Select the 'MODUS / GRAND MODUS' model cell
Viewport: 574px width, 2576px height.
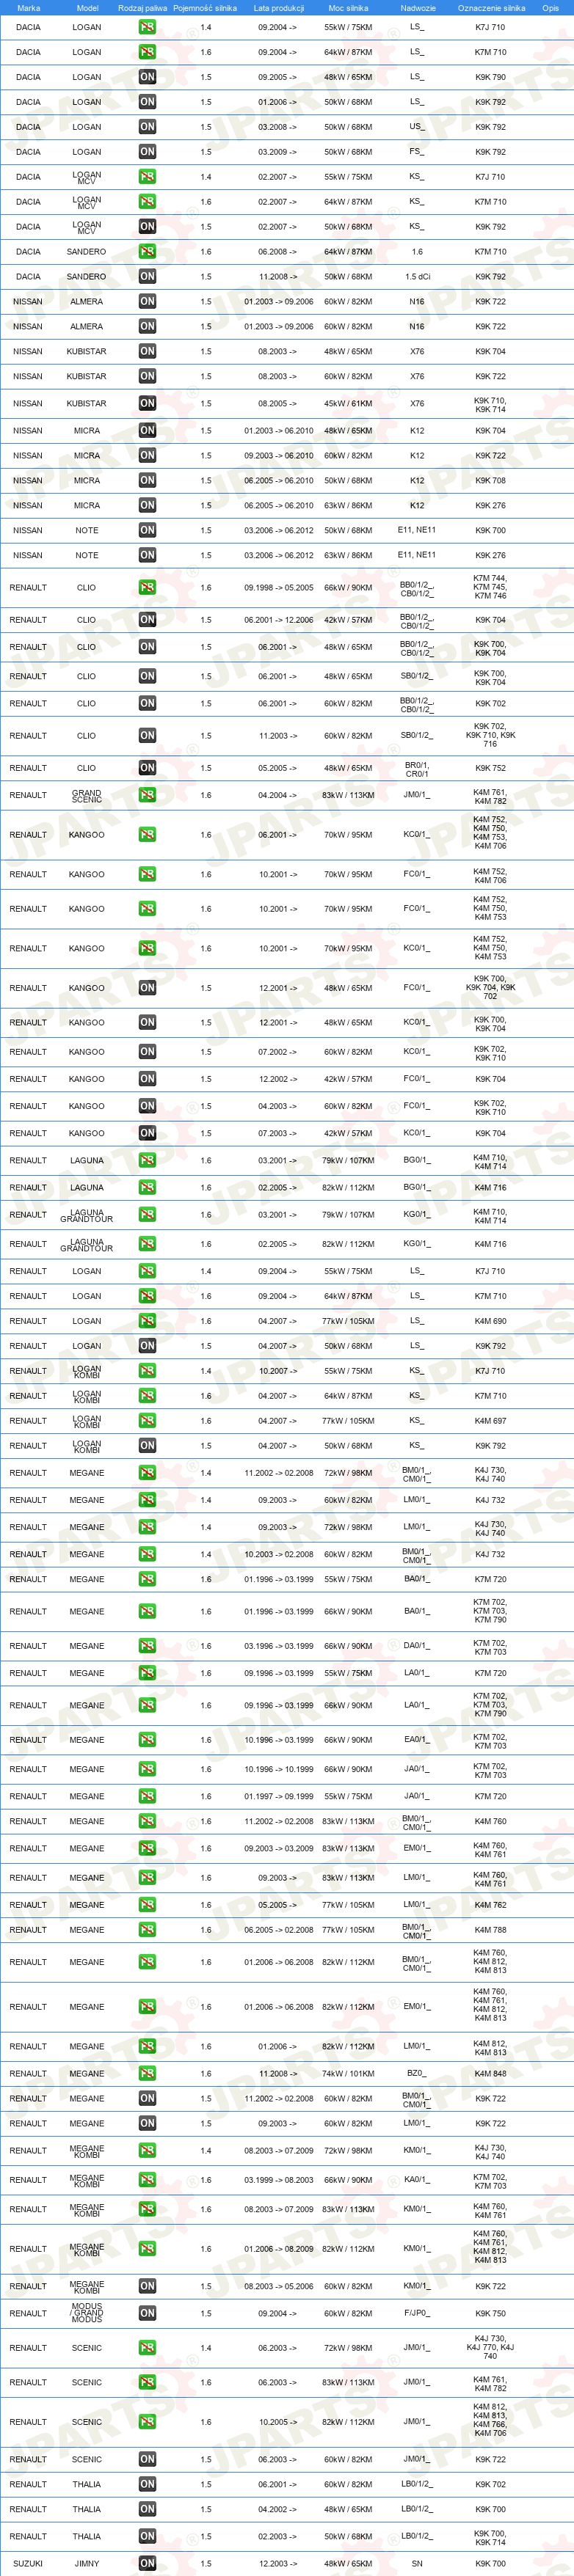coord(87,2313)
